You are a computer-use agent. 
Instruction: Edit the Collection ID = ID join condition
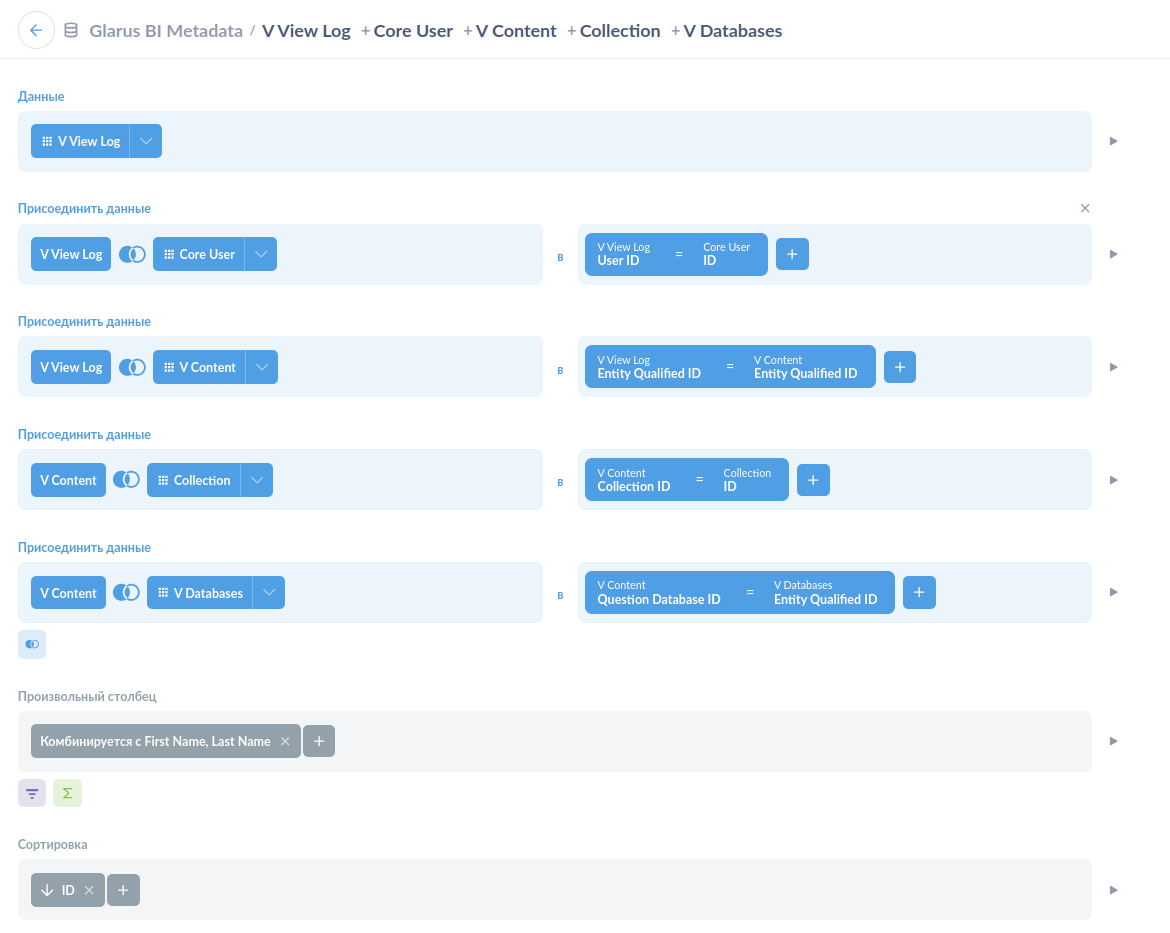686,479
